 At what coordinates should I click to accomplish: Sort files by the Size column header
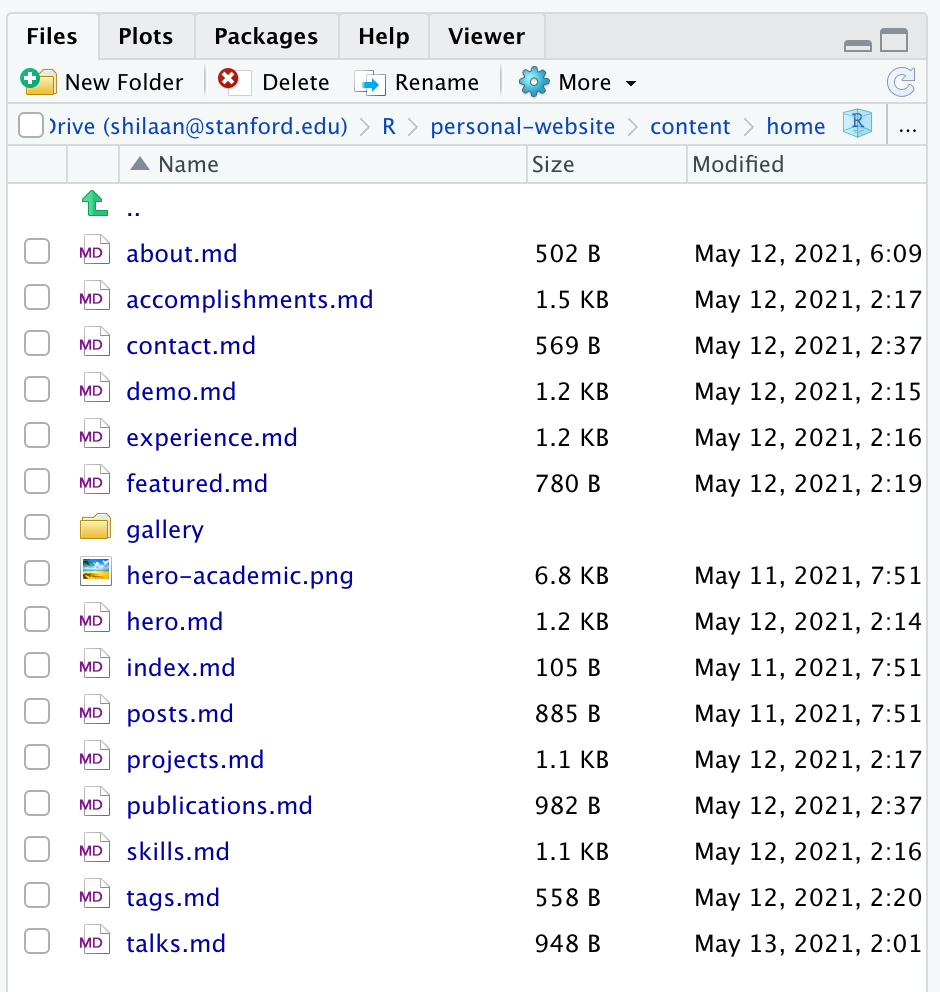coord(553,164)
